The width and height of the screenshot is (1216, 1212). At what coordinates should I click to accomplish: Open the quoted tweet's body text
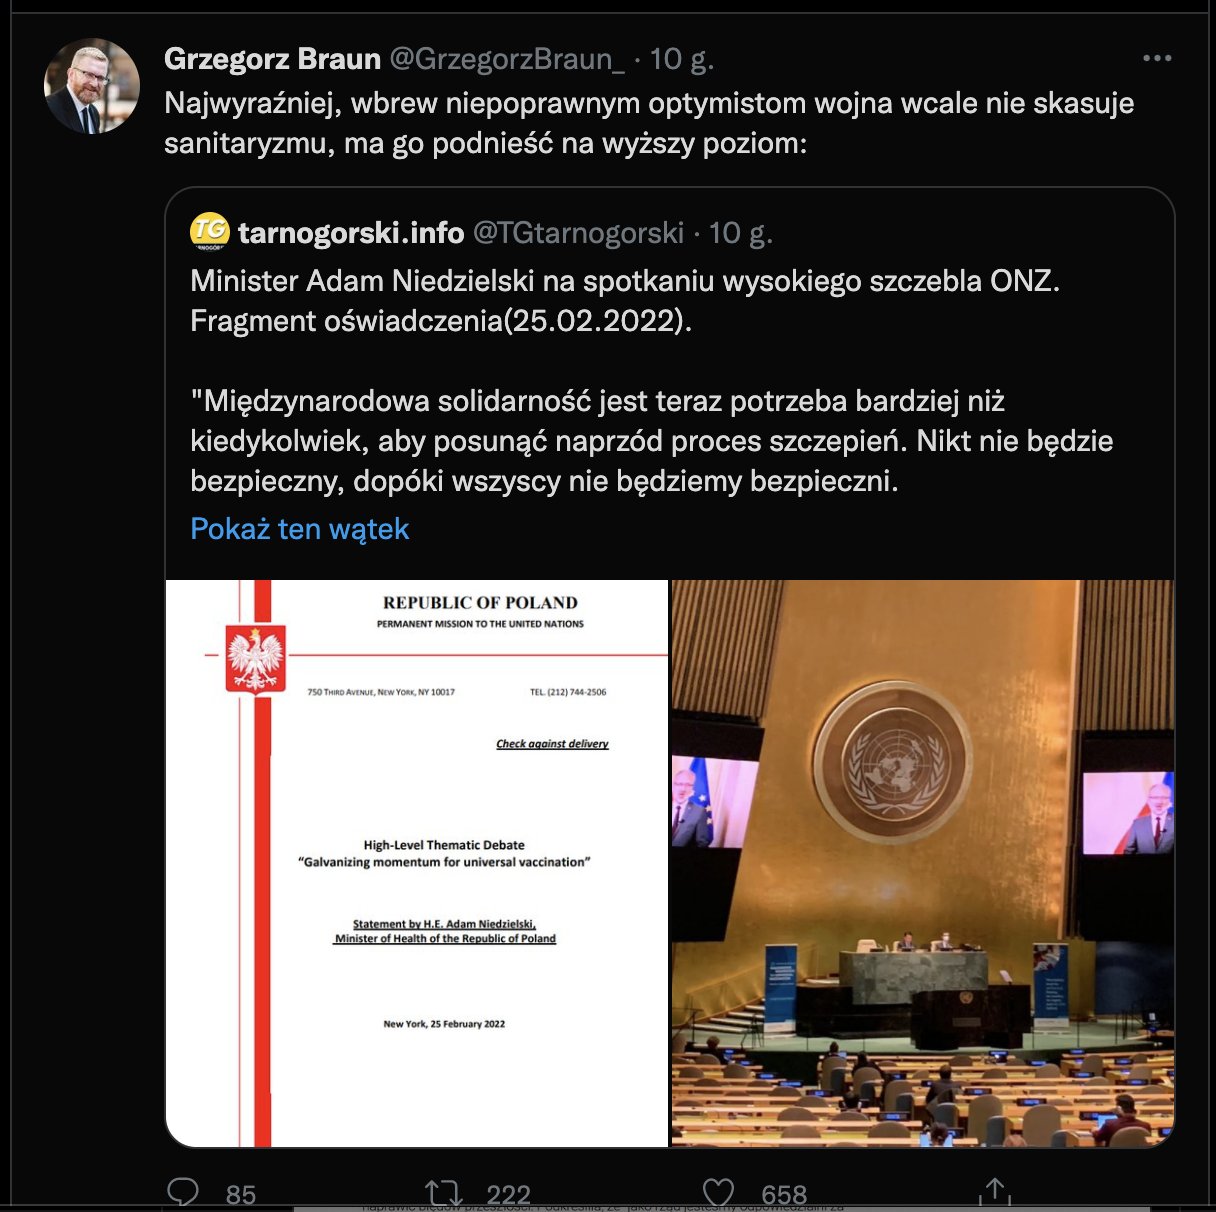click(652, 380)
